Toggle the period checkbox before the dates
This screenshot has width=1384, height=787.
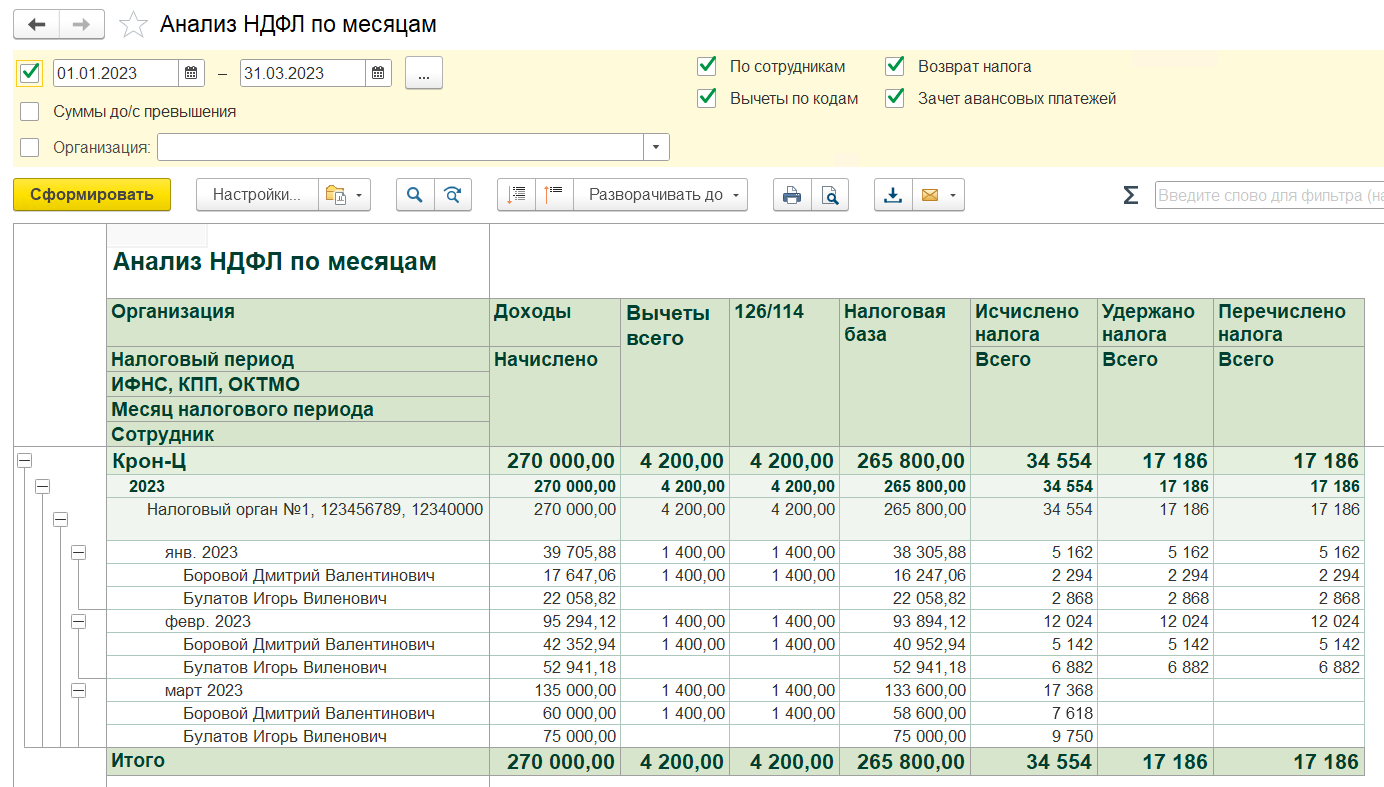30,73
